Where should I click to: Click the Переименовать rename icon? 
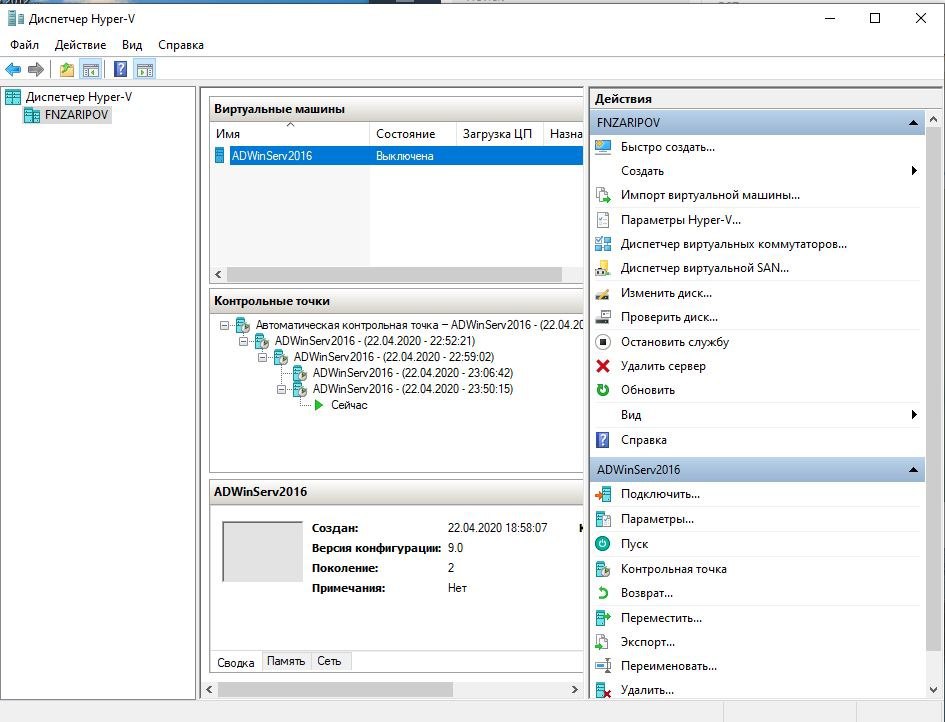click(603, 666)
